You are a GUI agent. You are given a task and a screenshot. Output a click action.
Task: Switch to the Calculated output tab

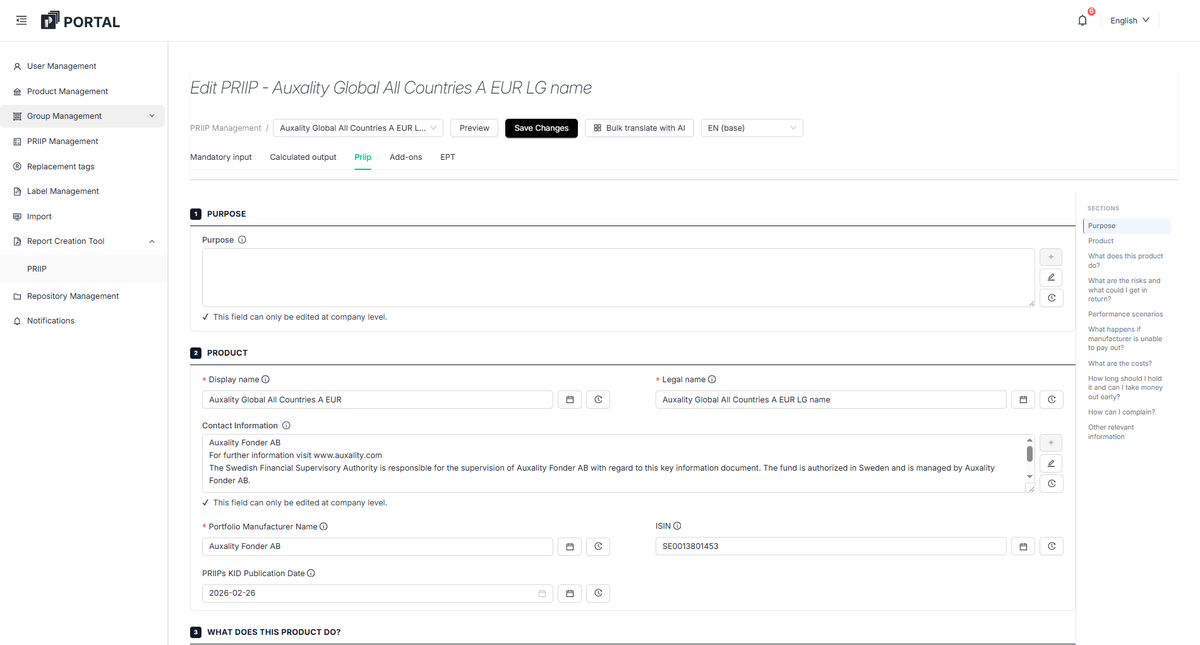[303, 157]
